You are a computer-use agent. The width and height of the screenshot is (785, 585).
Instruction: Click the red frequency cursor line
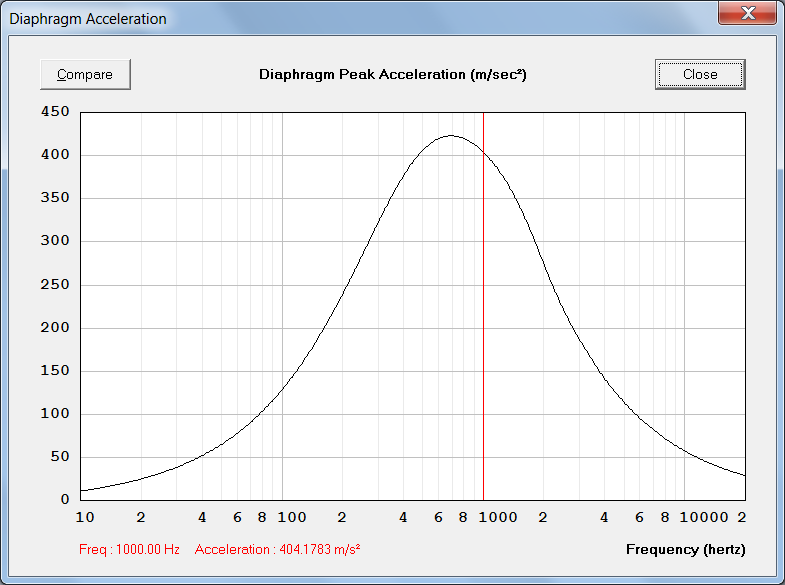[x=483, y=306]
